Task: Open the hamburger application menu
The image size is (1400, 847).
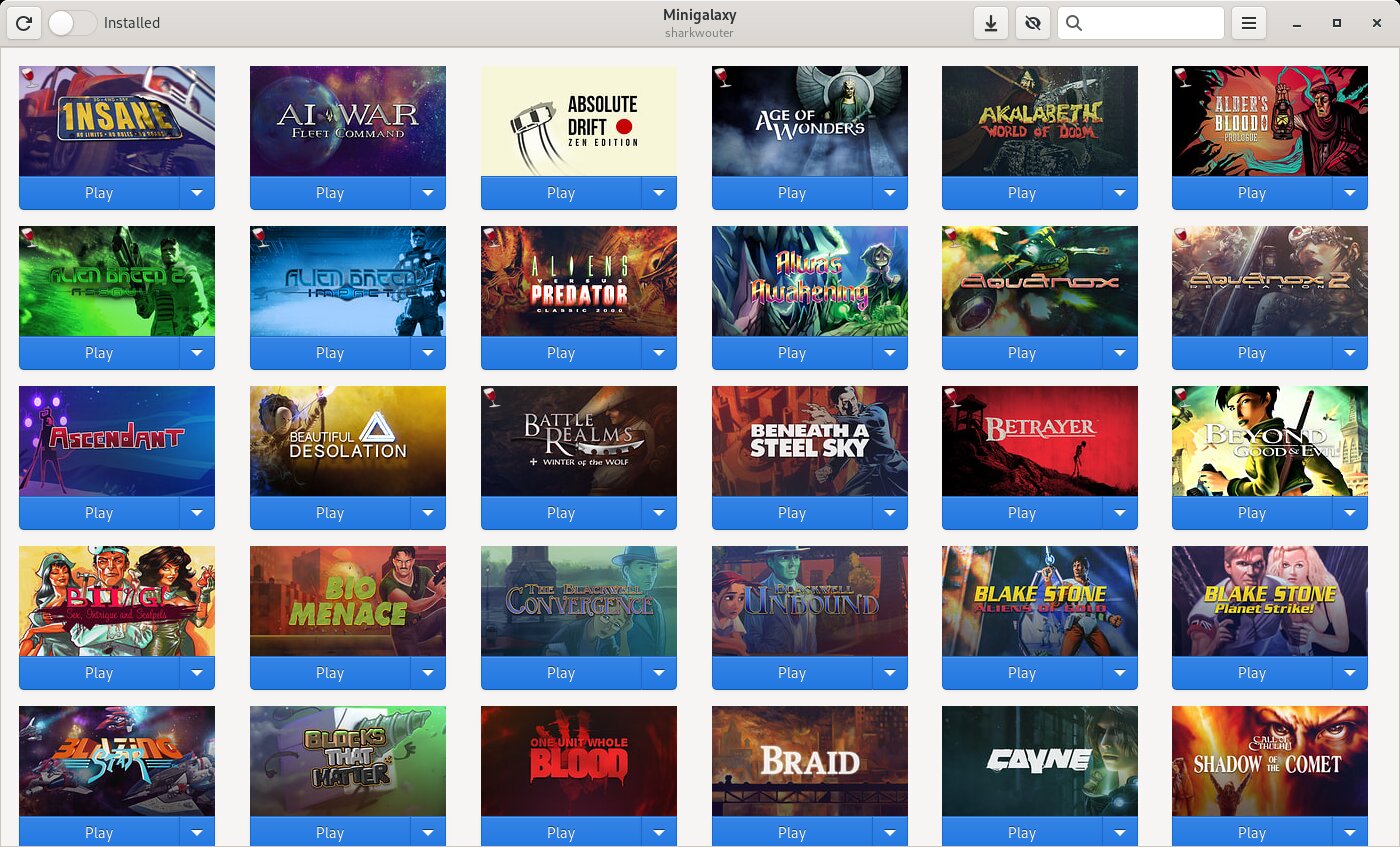Action: (x=1249, y=23)
